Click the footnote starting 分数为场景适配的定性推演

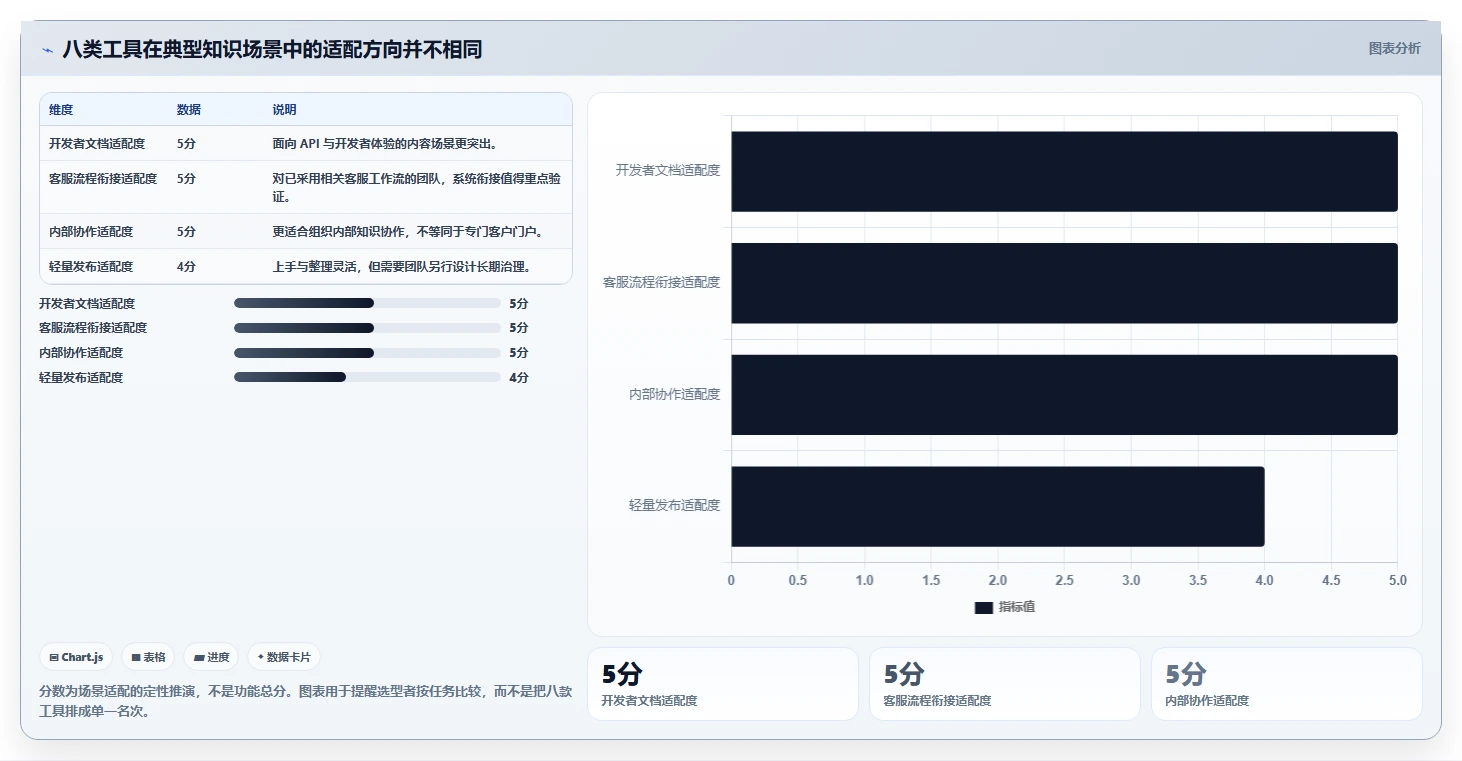[x=306, y=702]
